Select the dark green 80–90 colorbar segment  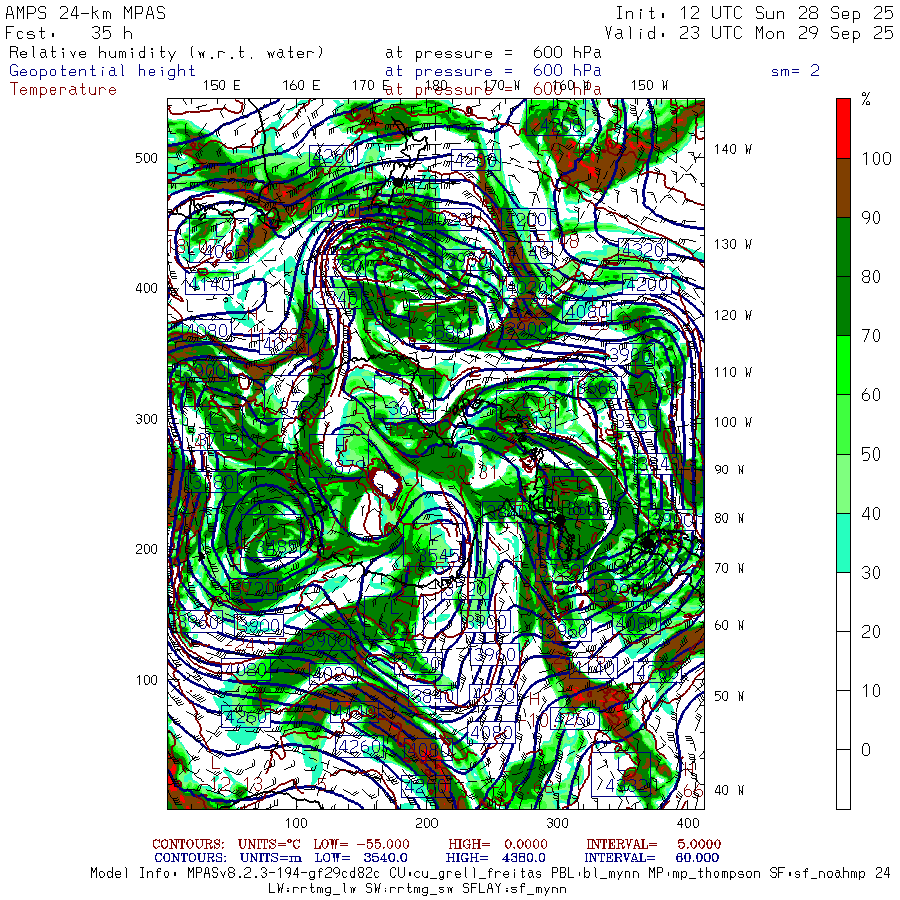click(x=843, y=247)
